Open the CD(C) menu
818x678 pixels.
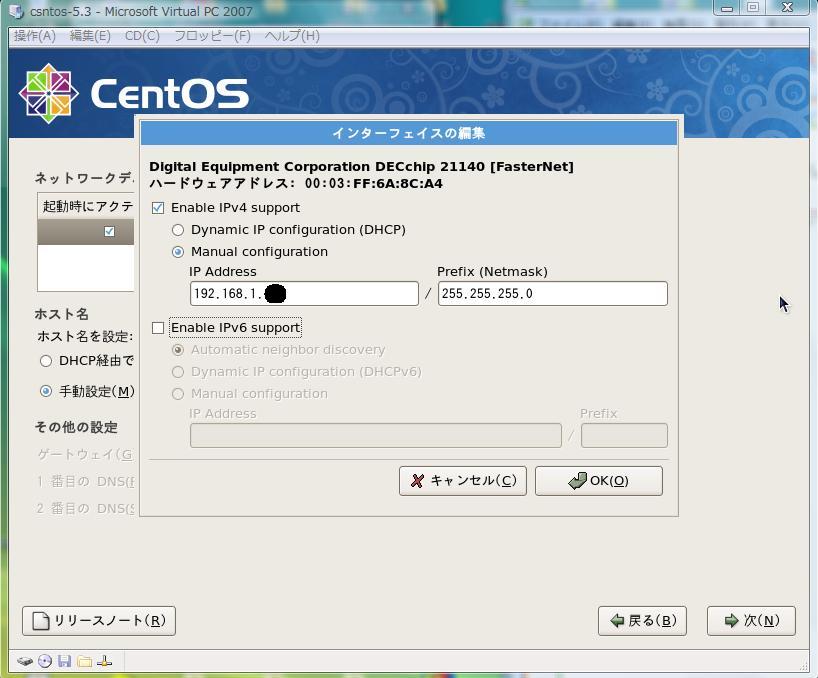tap(142, 36)
